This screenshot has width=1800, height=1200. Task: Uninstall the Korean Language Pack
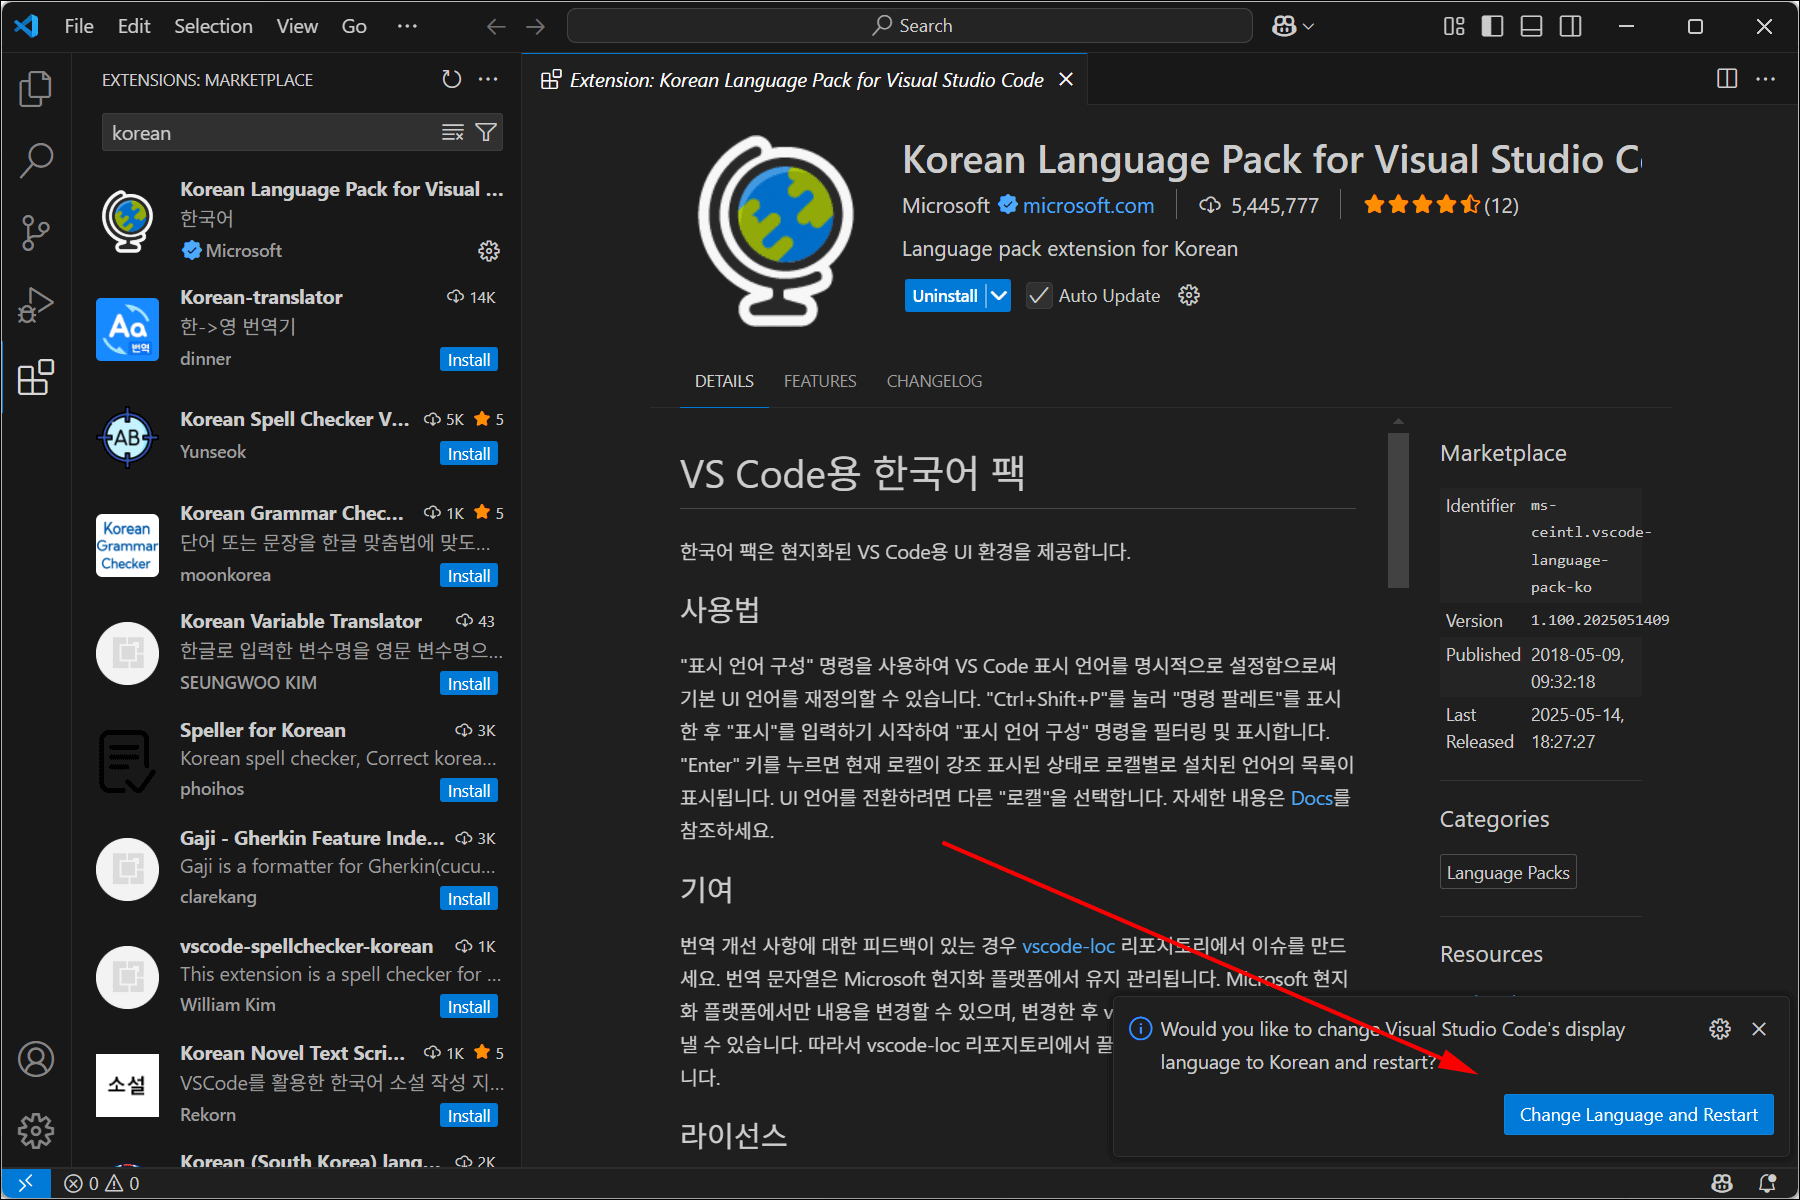pyautogui.click(x=945, y=295)
